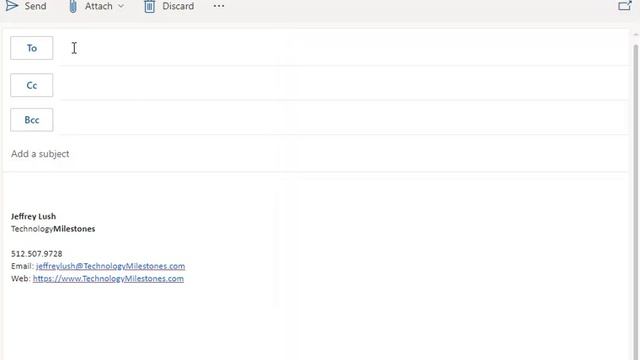Click the Discard text label
The width and height of the screenshot is (640, 360).
178,6
